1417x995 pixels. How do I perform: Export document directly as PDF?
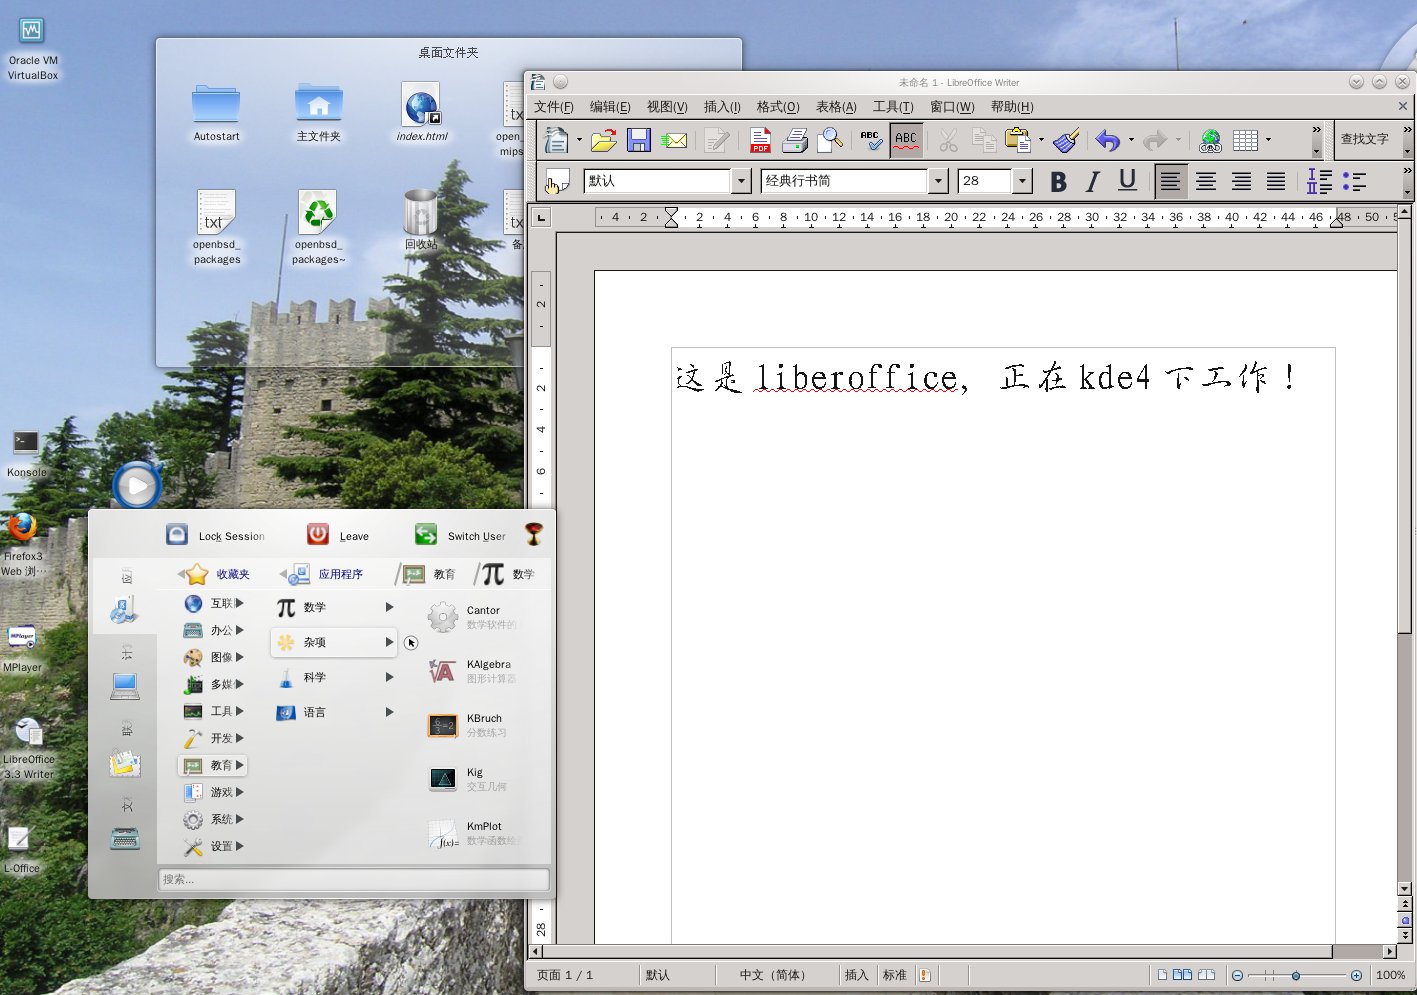pos(760,140)
